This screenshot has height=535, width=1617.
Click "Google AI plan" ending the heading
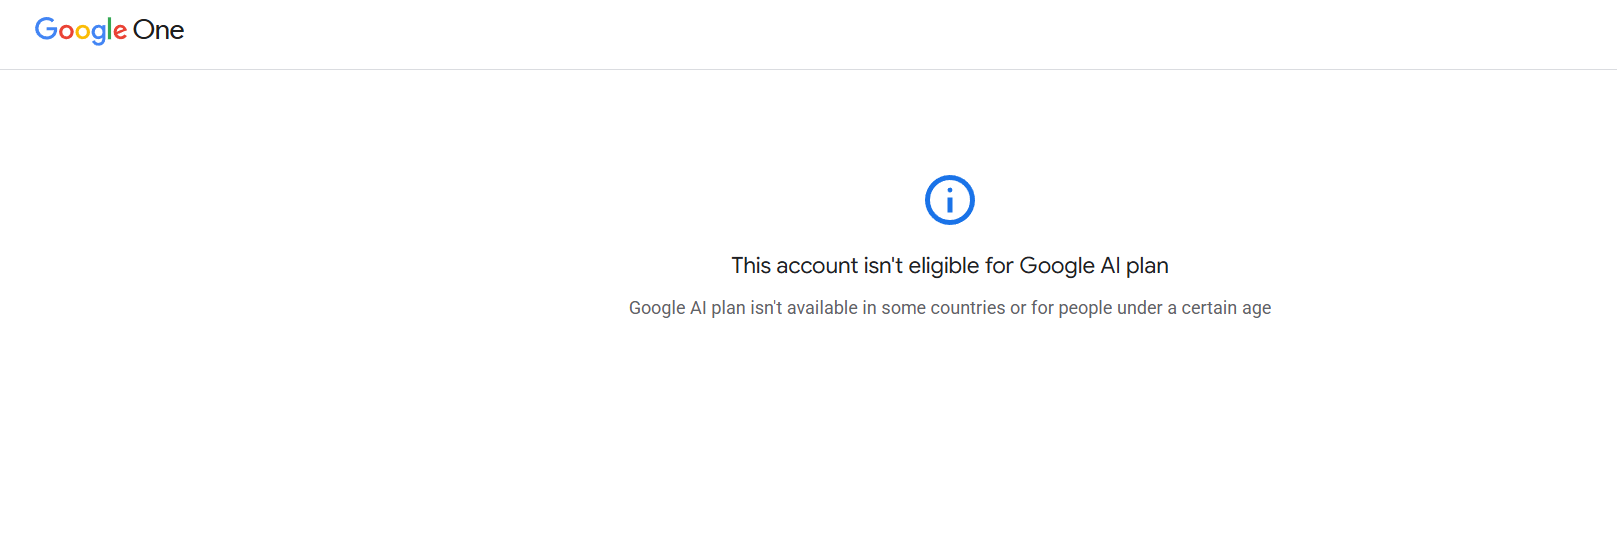tap(1094, 266)
